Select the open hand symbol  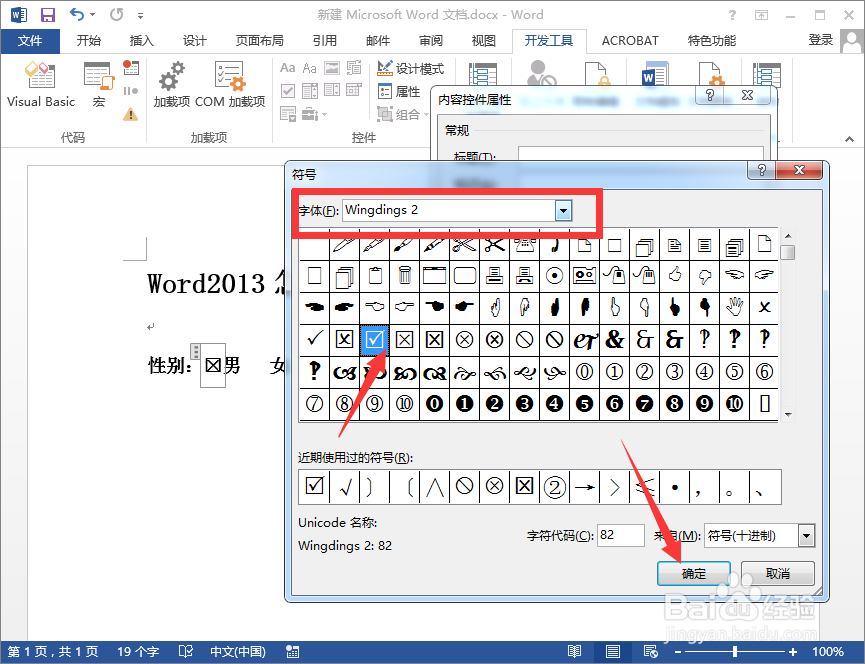tap(734, 307)
